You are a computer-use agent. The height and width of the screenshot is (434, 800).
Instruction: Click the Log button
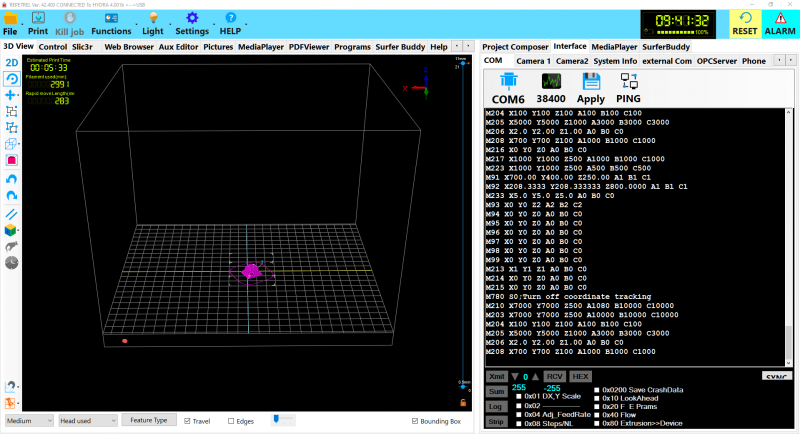click(x=495, y=407)
